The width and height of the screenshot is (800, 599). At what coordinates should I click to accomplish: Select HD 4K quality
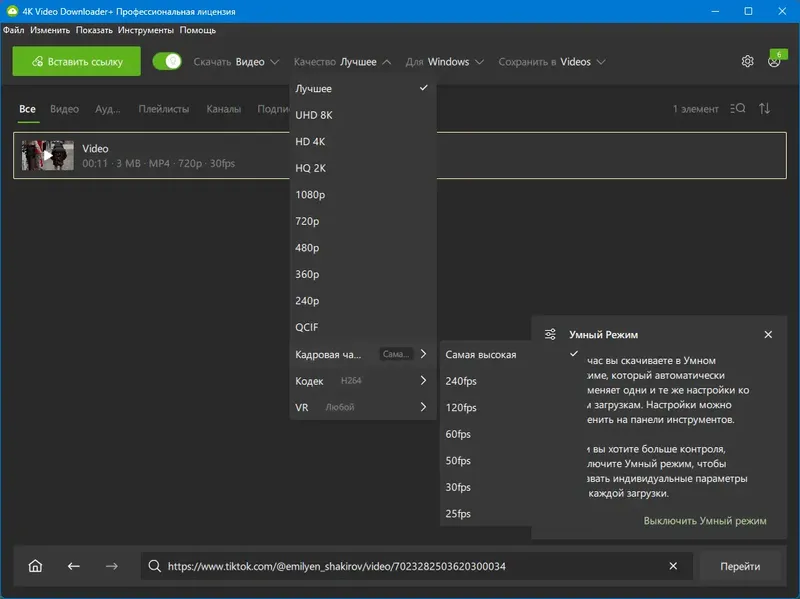pyautogui.click(x=361, y=141)
